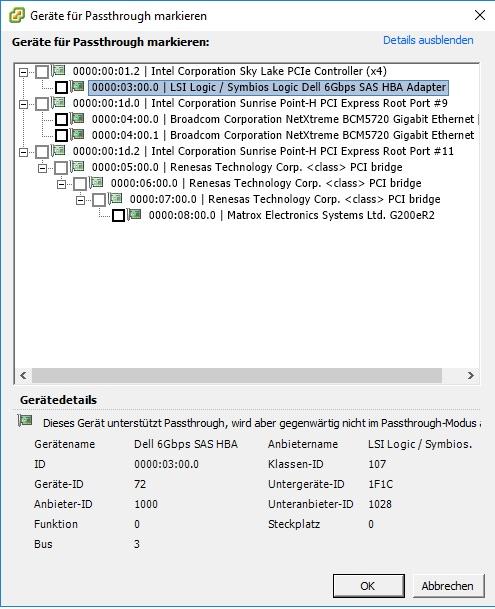Collapse the 0000:00:1d.2 Root Port #11 node
495x609 pixels.
point(24,152)
